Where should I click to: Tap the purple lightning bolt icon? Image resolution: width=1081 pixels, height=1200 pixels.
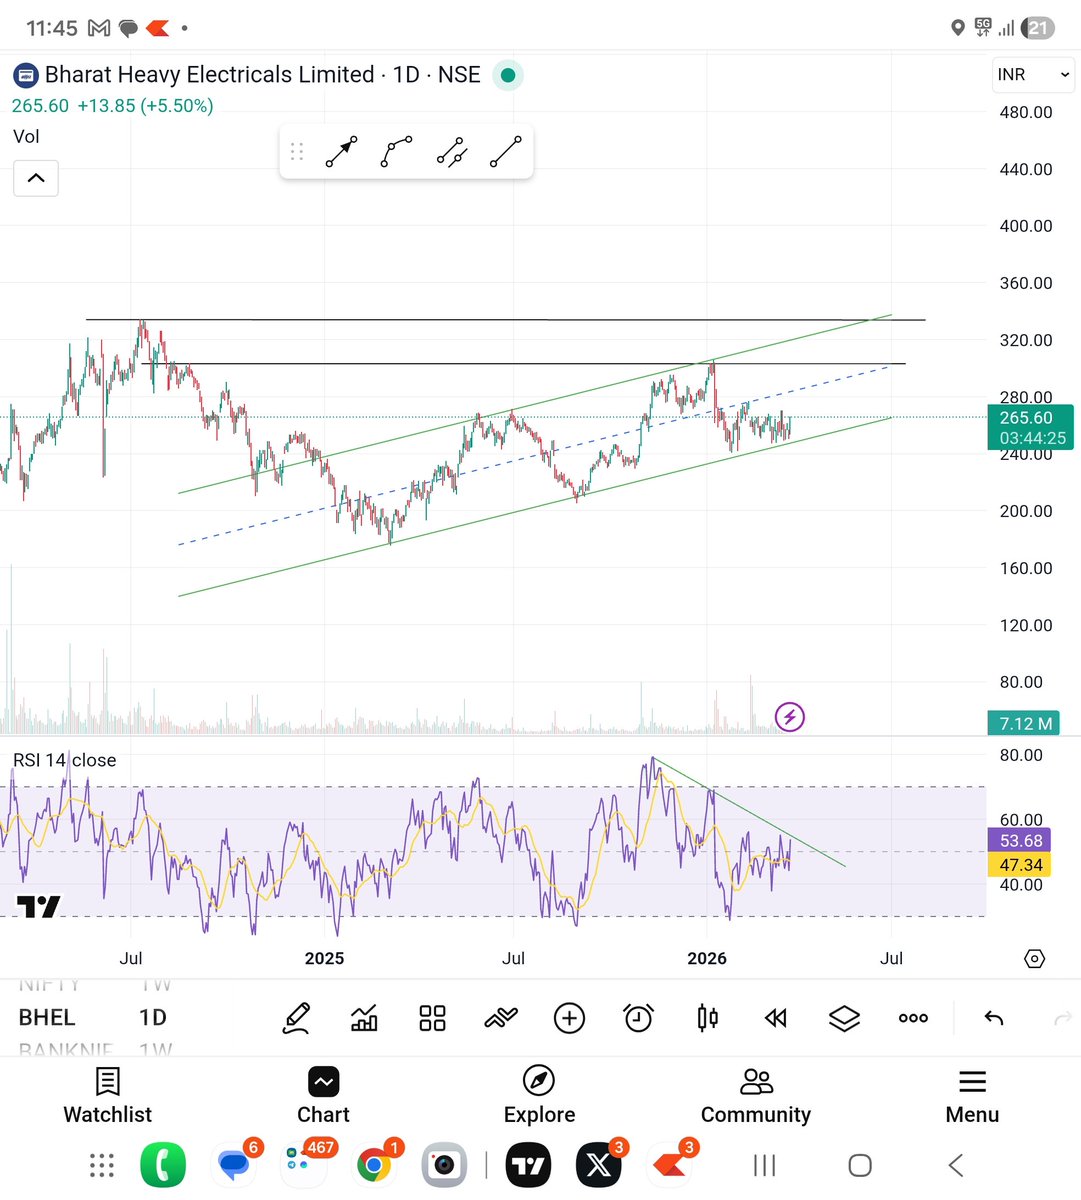click(x=790, y=717)
